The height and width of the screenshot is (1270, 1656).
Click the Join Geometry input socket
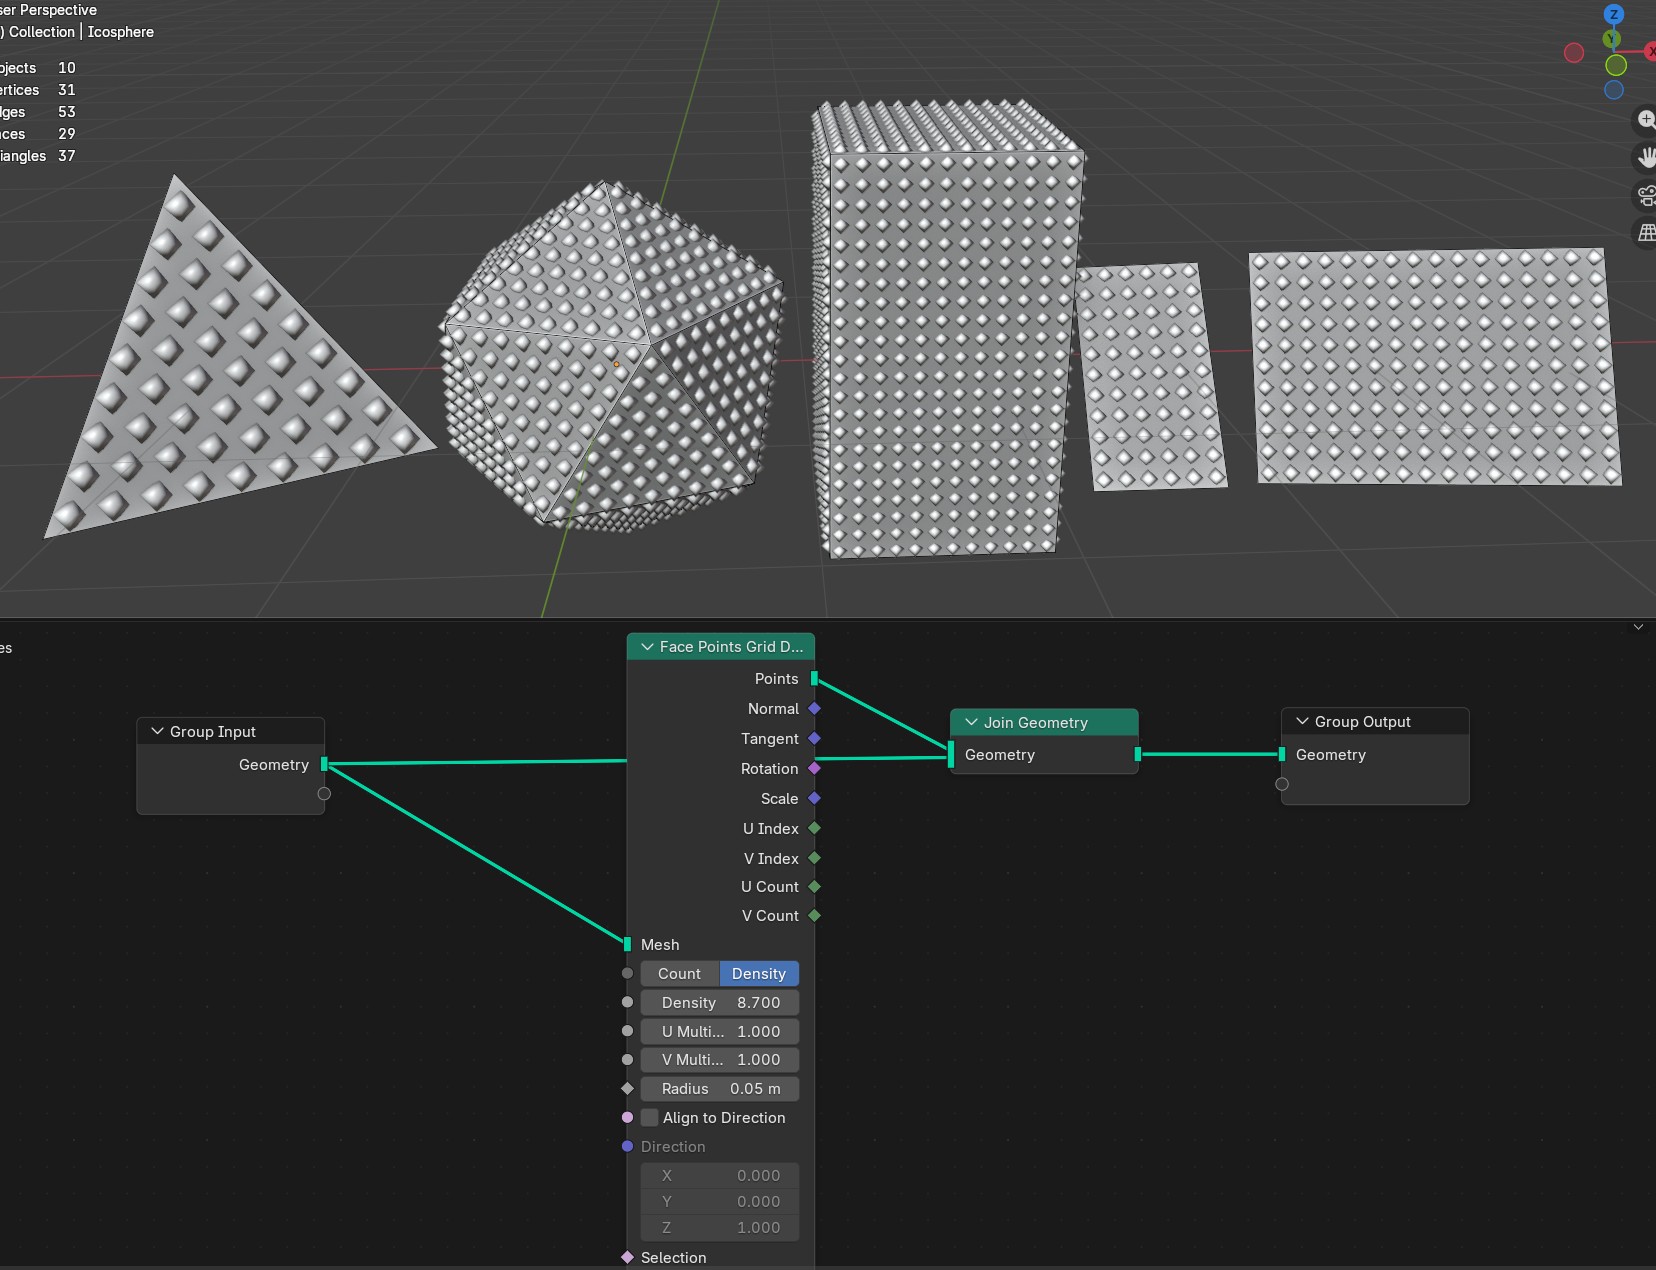950,754
